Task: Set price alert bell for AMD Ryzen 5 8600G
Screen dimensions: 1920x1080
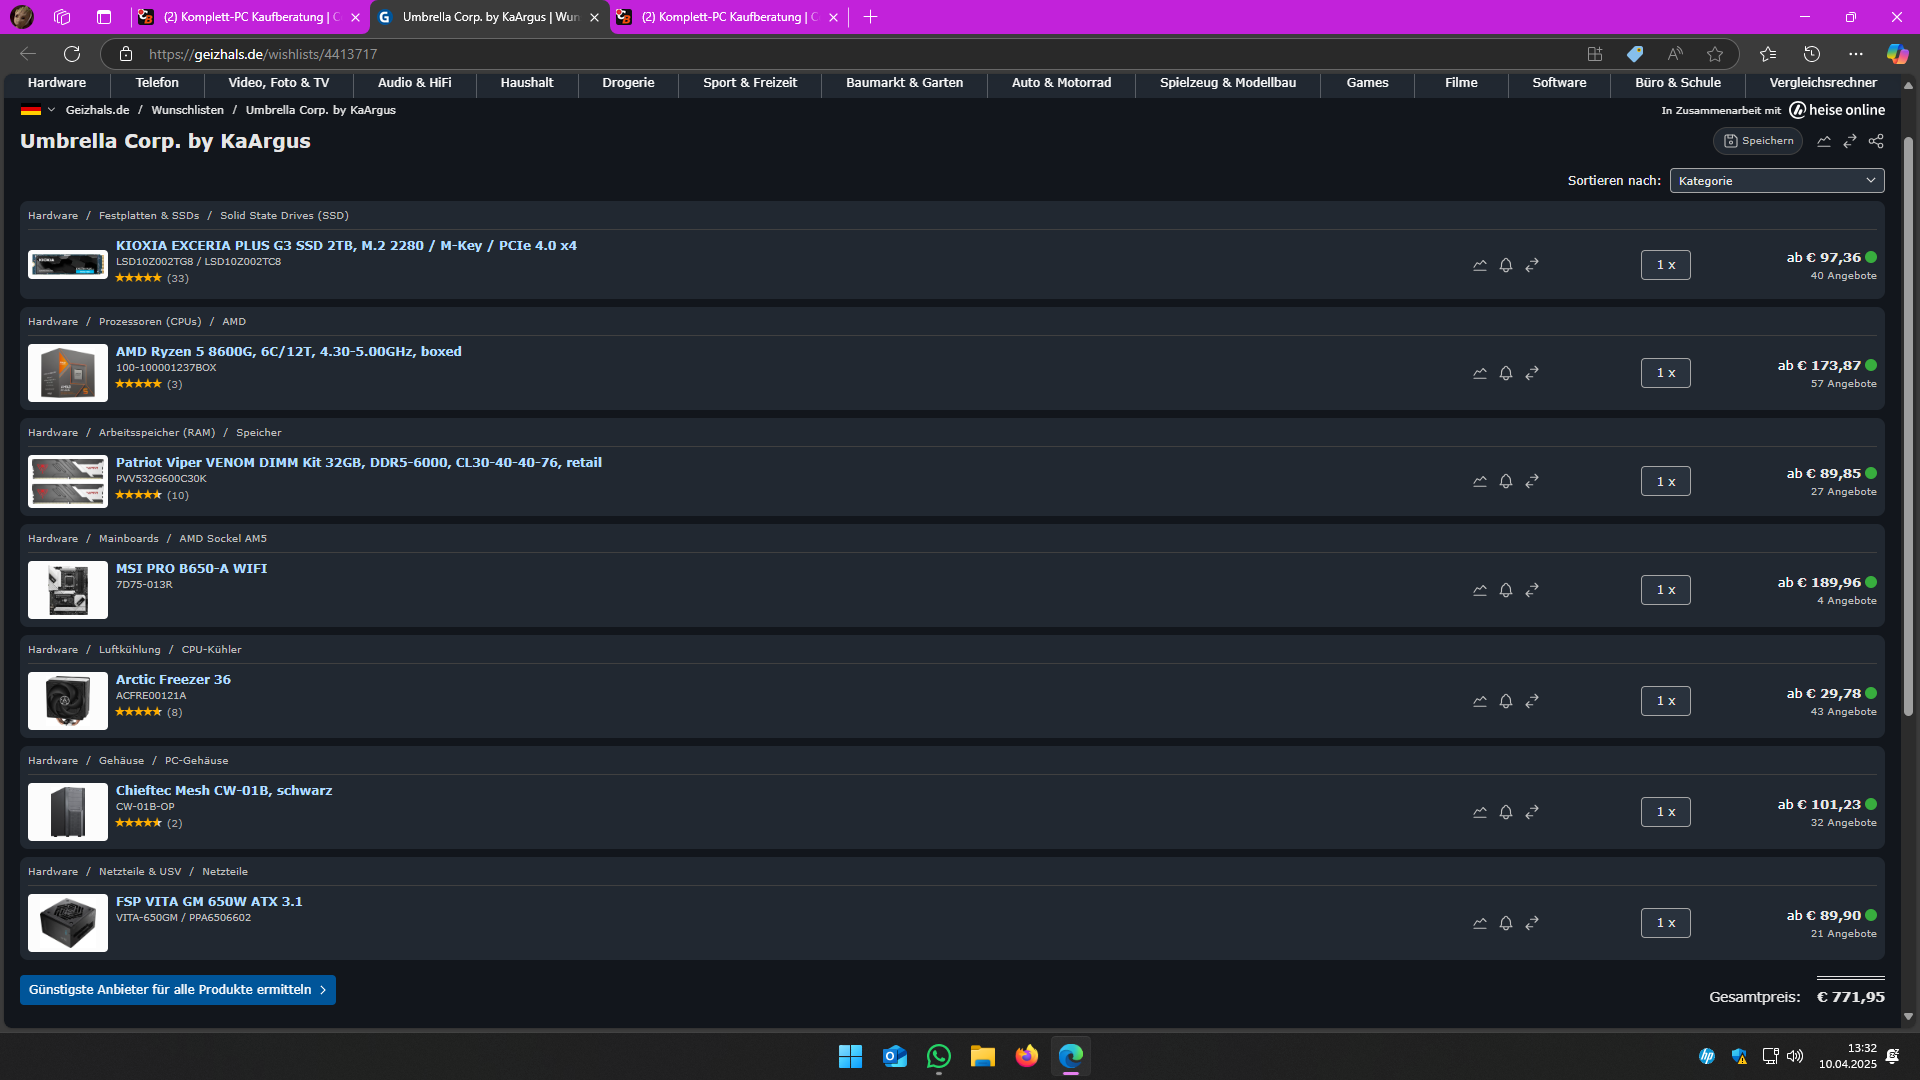Action: click(x=1506, y=373)
